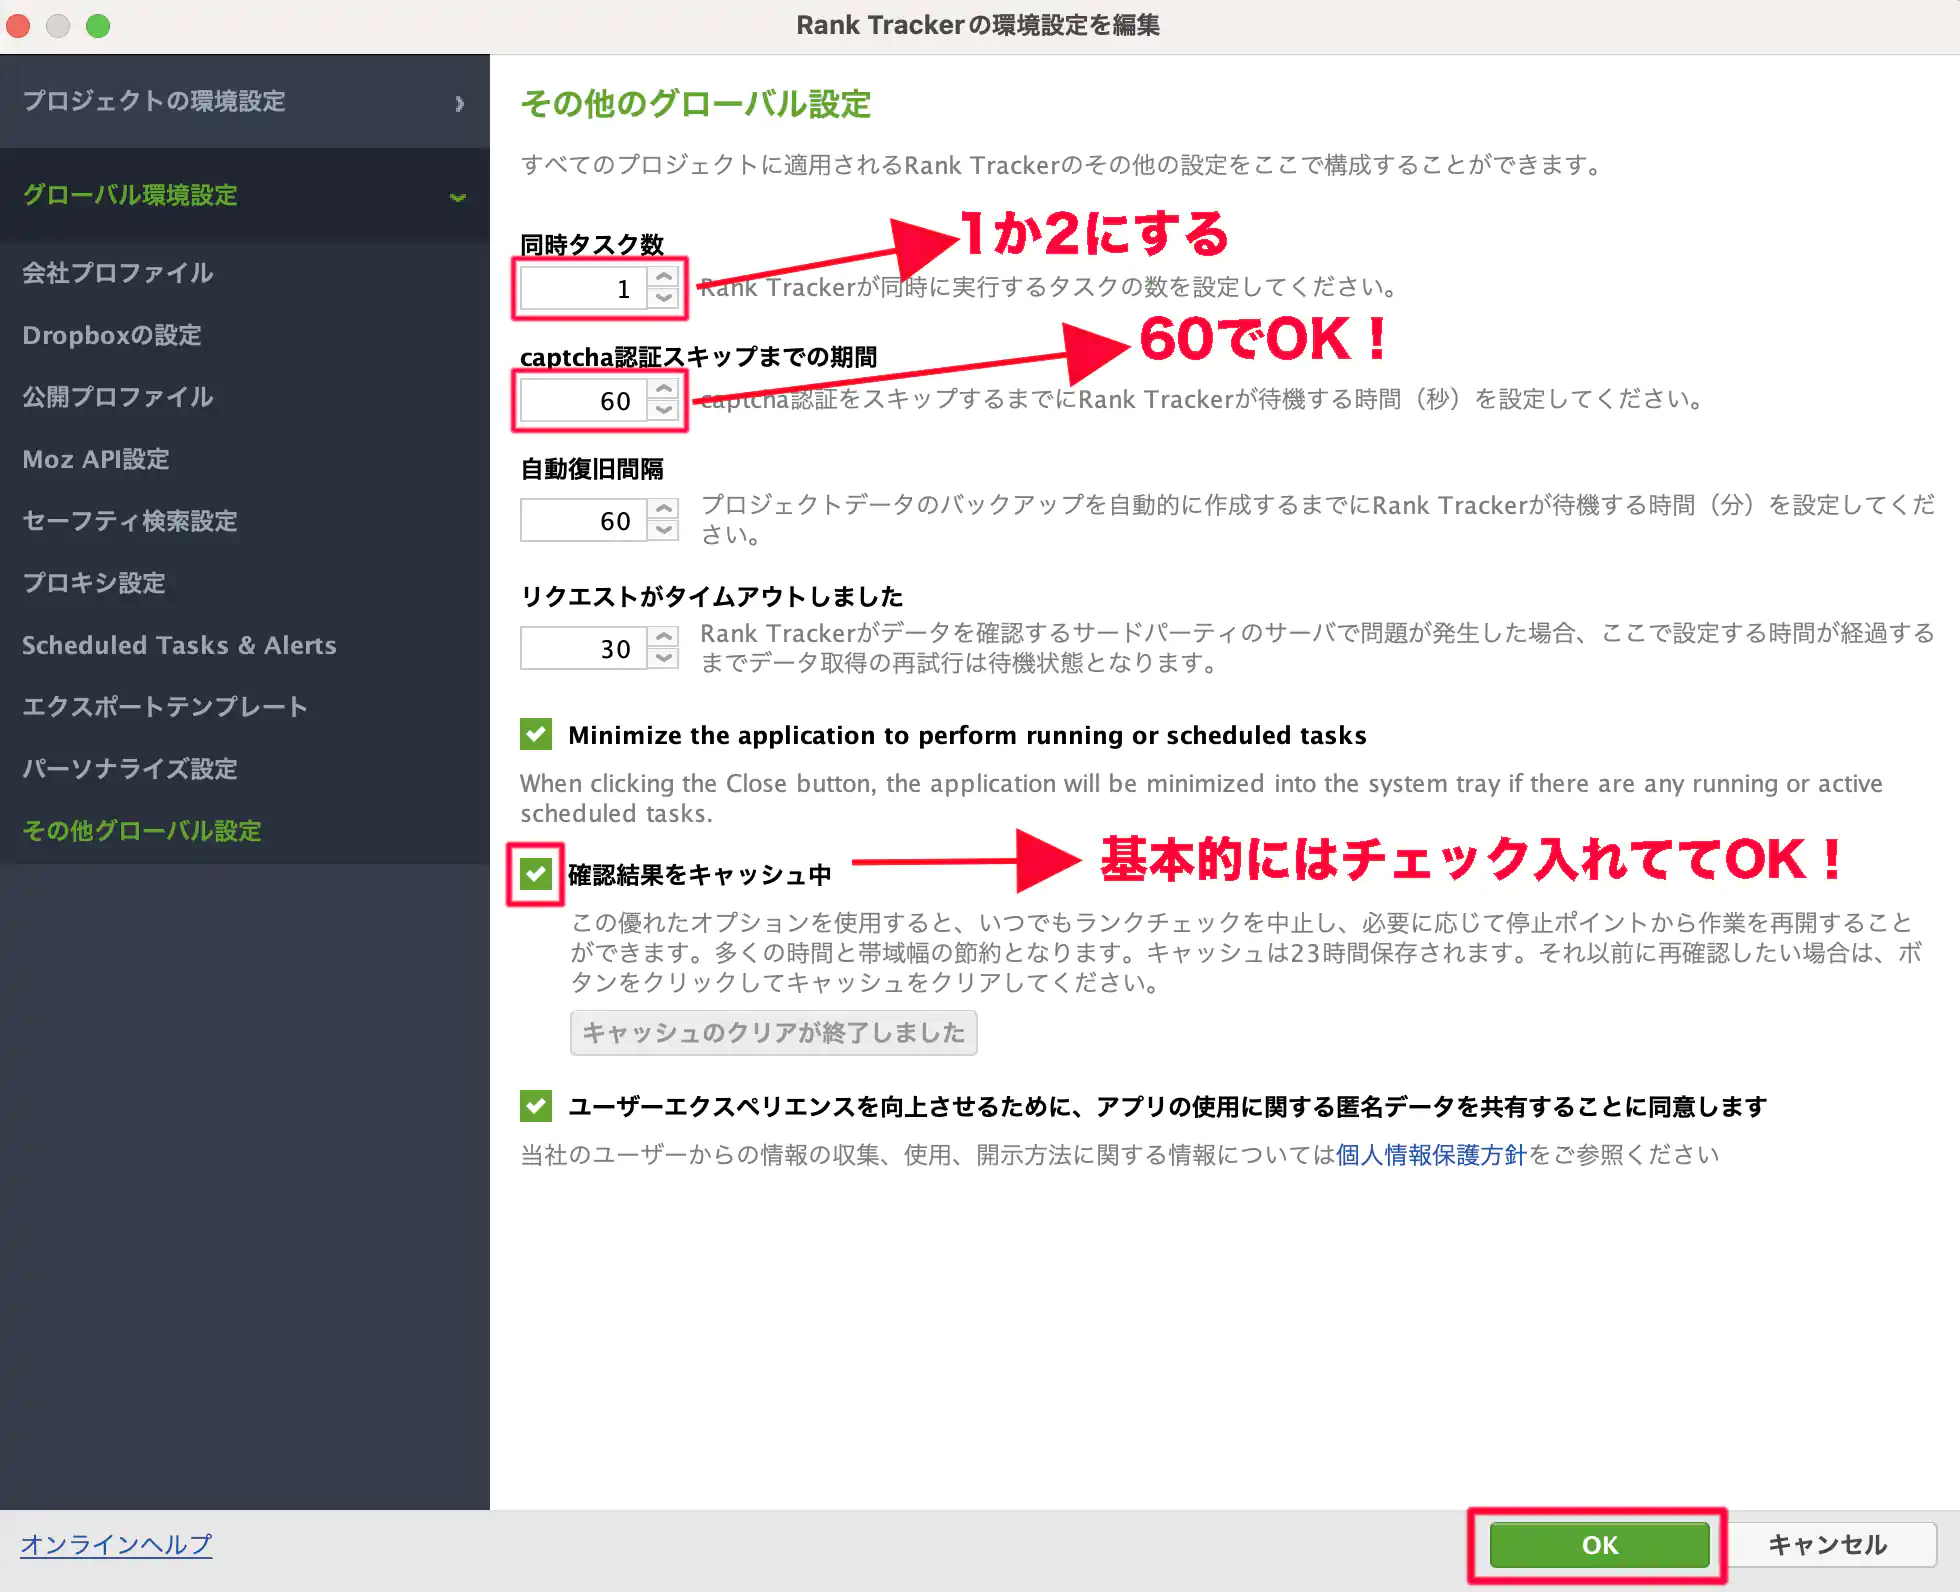1960x1592 pixels.
Task: Open オンラインヘルプ link
Action: coord(116,1545)
